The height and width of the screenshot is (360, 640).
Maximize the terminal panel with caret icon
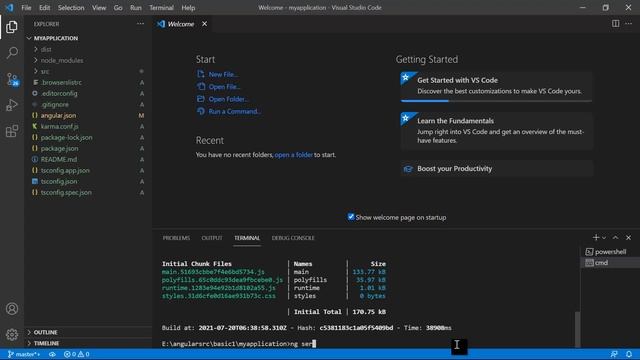click(616, 238)
